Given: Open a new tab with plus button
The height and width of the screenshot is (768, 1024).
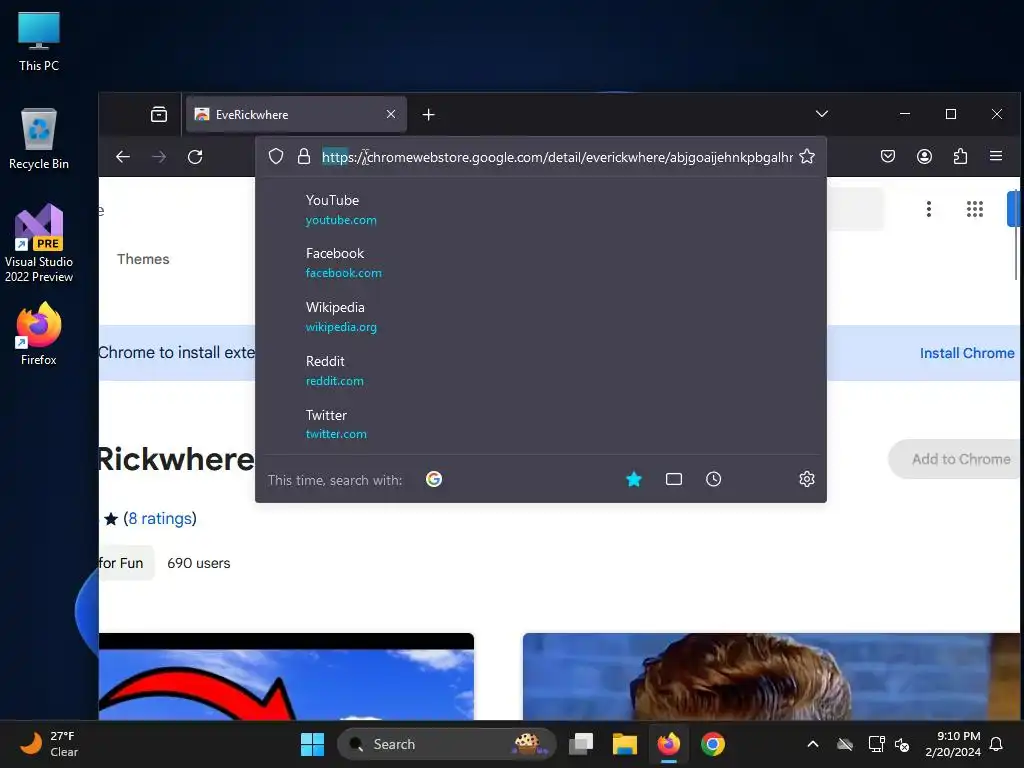Looking at the screenshot, I should click(x=428, y=115).
